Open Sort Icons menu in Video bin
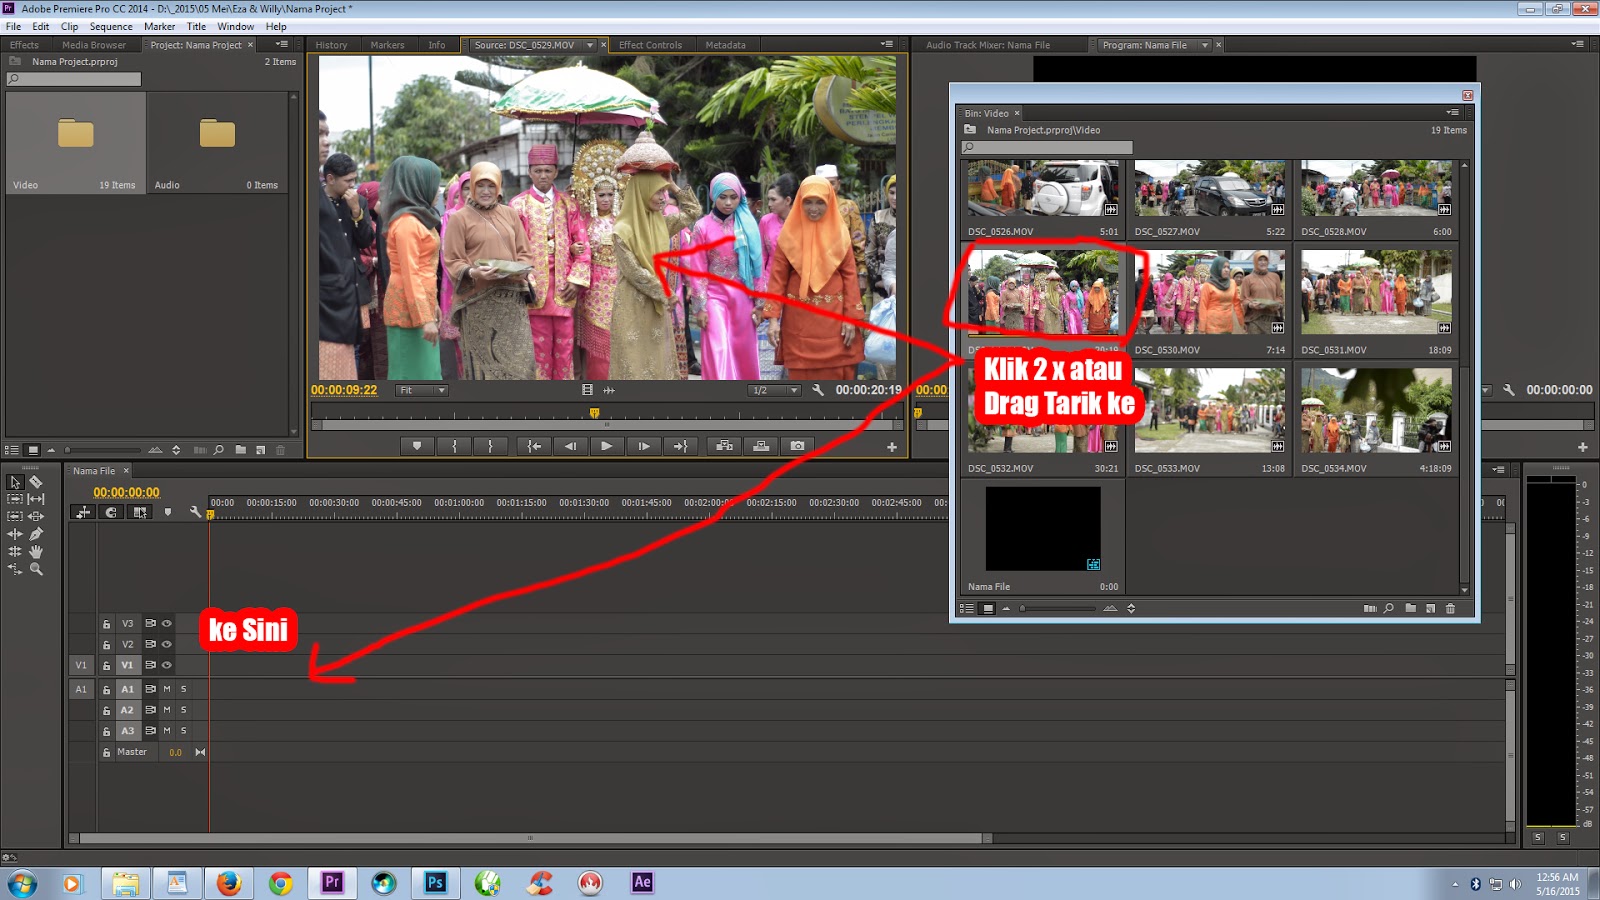The height and width of the screenshot is (900, 1600). (x=1131, y=608)
